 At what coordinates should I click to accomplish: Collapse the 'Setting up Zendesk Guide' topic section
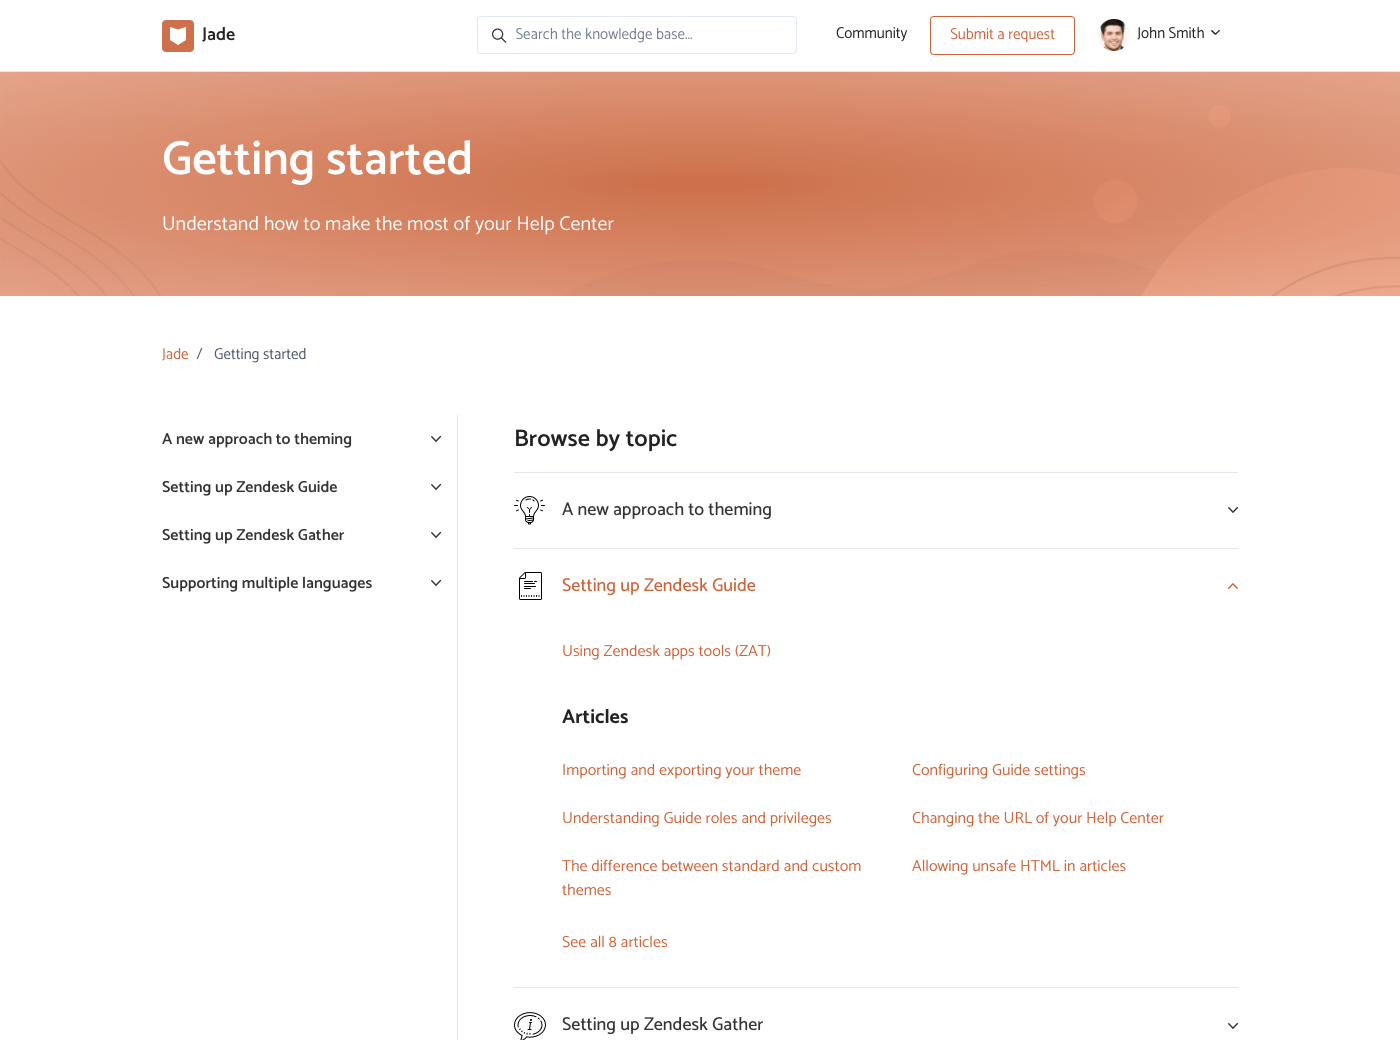(x=1232, y=586)
